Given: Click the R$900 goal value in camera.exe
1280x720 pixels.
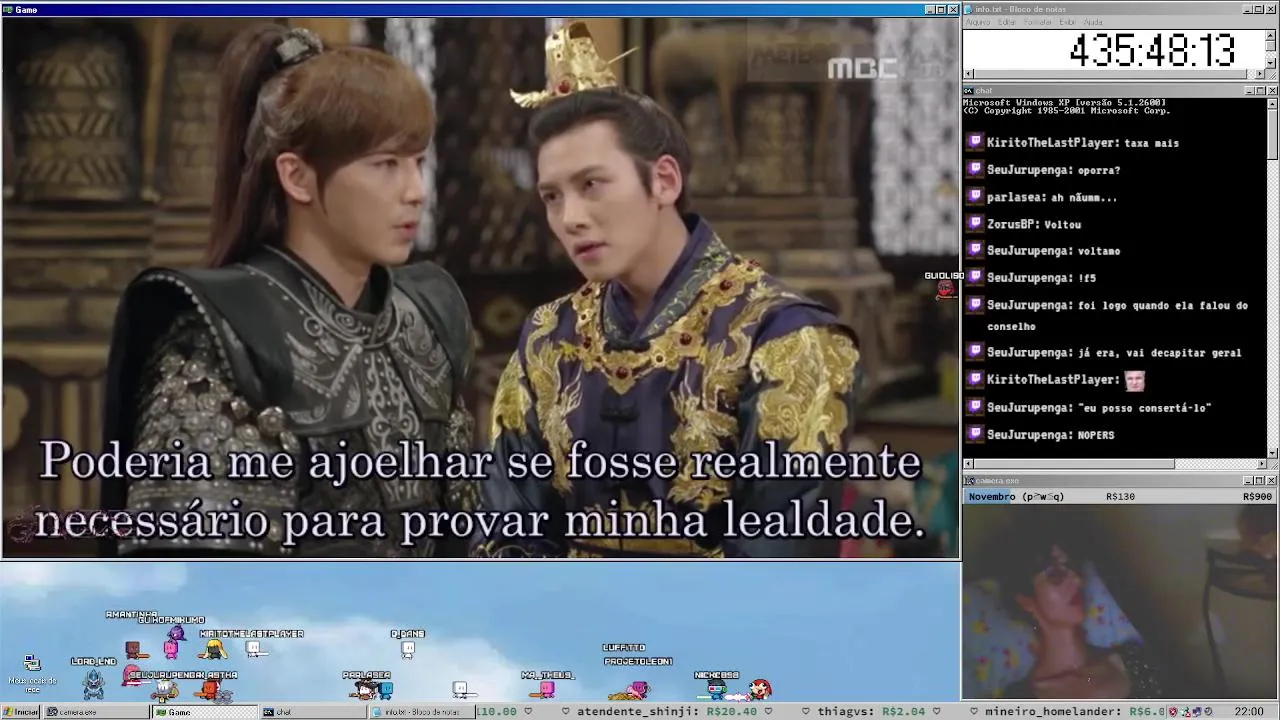Looking at the screenshot, I should [x=1257, y=497].
